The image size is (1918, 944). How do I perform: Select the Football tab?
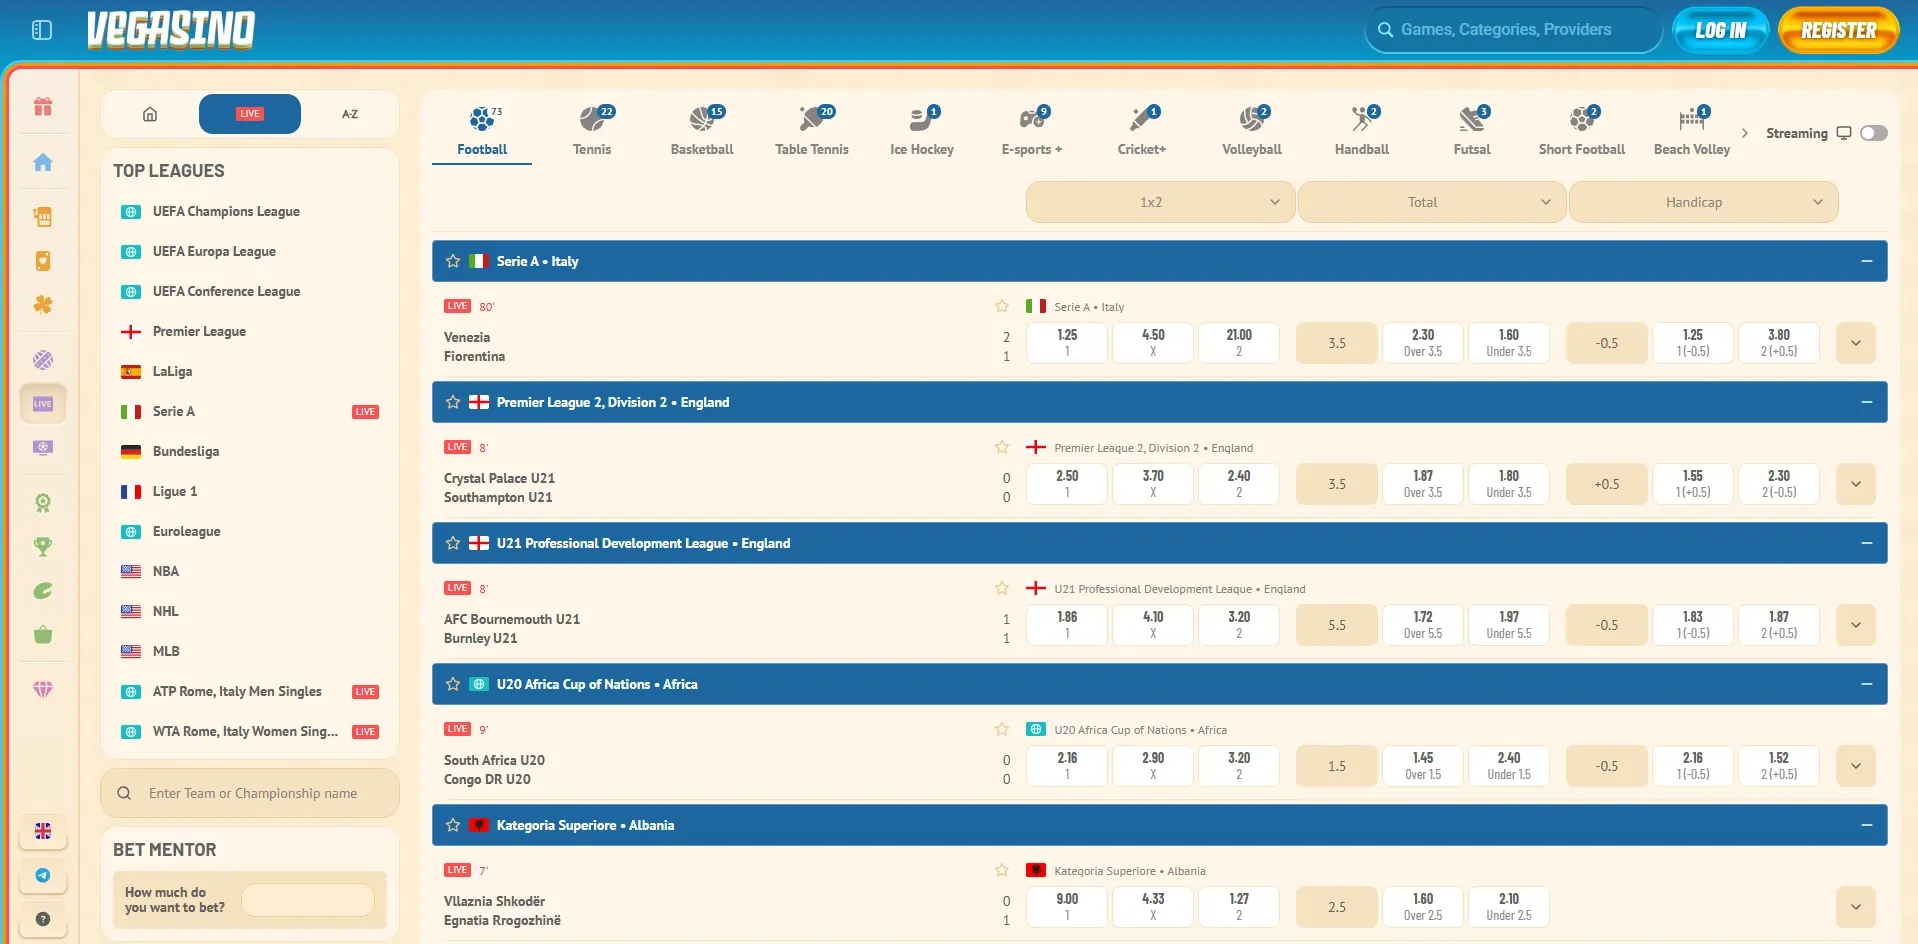482,132
